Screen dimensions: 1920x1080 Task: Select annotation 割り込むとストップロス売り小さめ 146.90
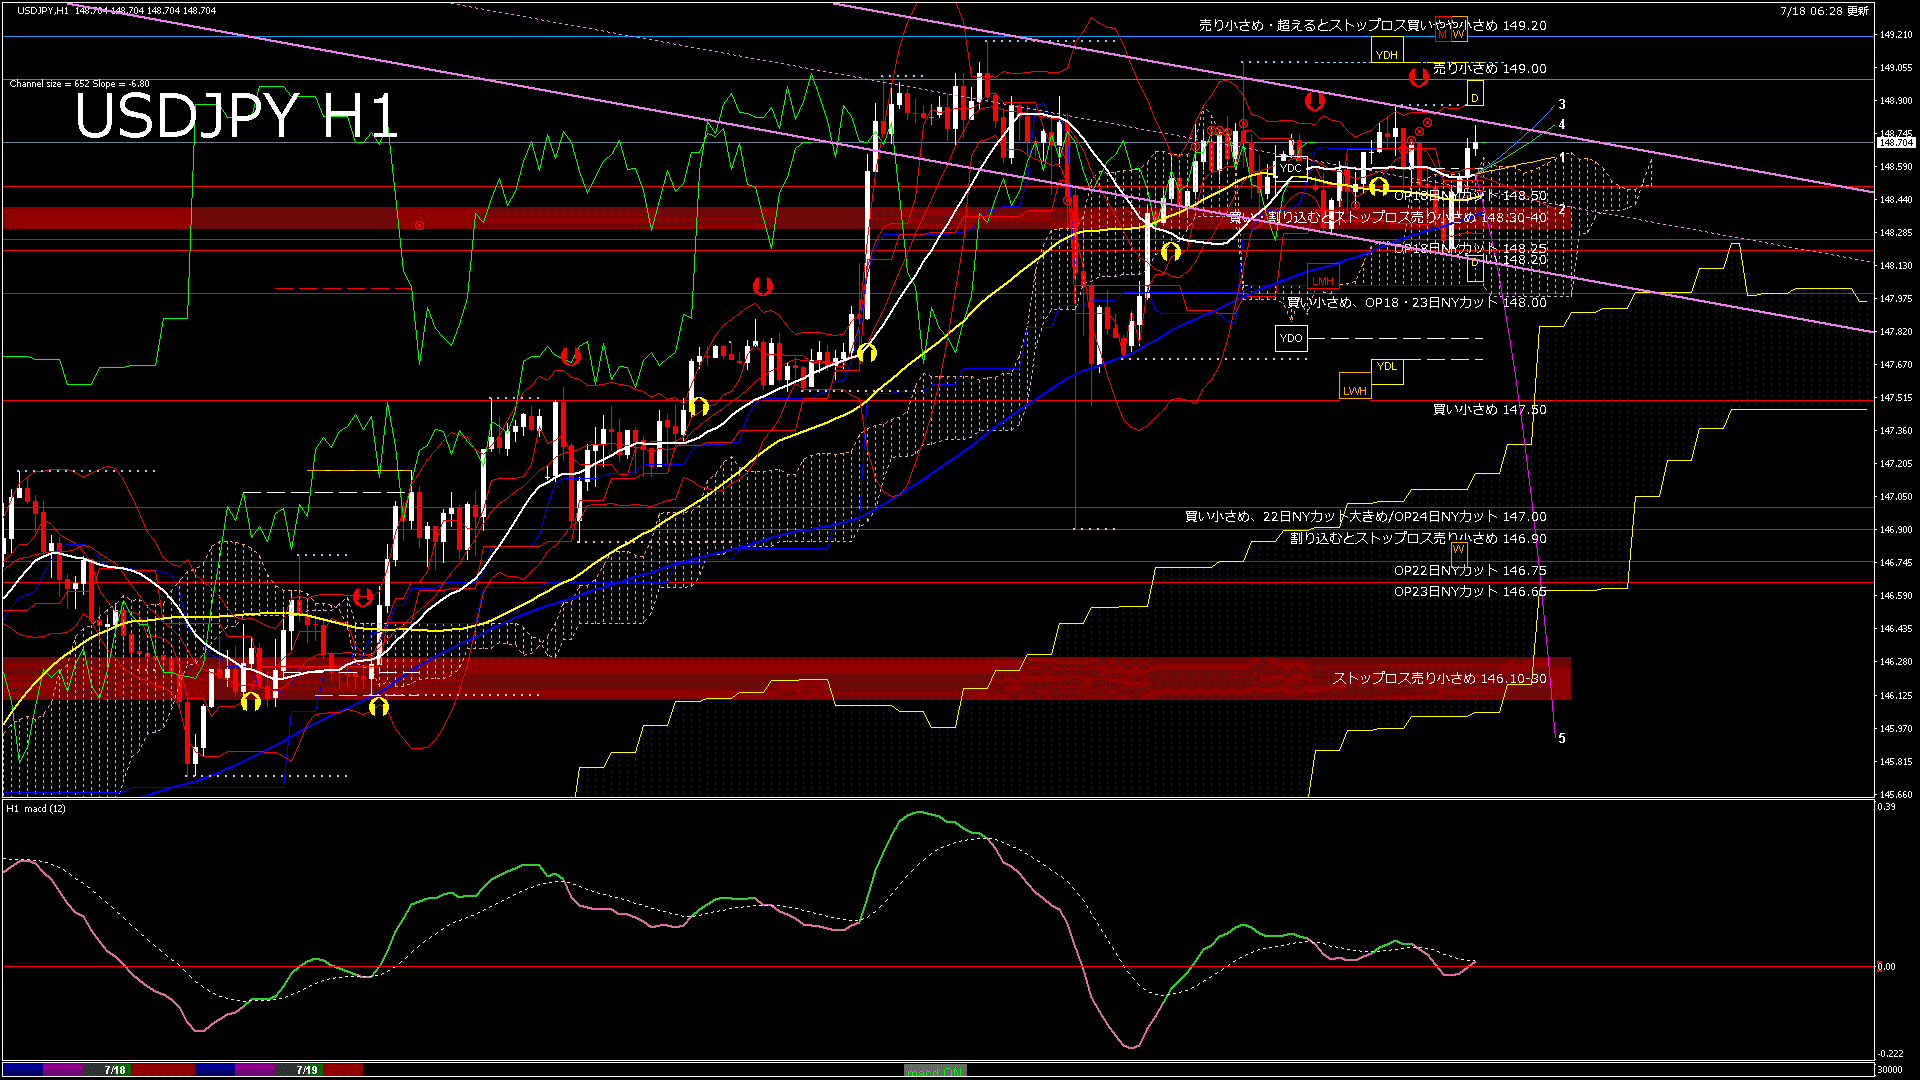click(x=1418, y=538)
